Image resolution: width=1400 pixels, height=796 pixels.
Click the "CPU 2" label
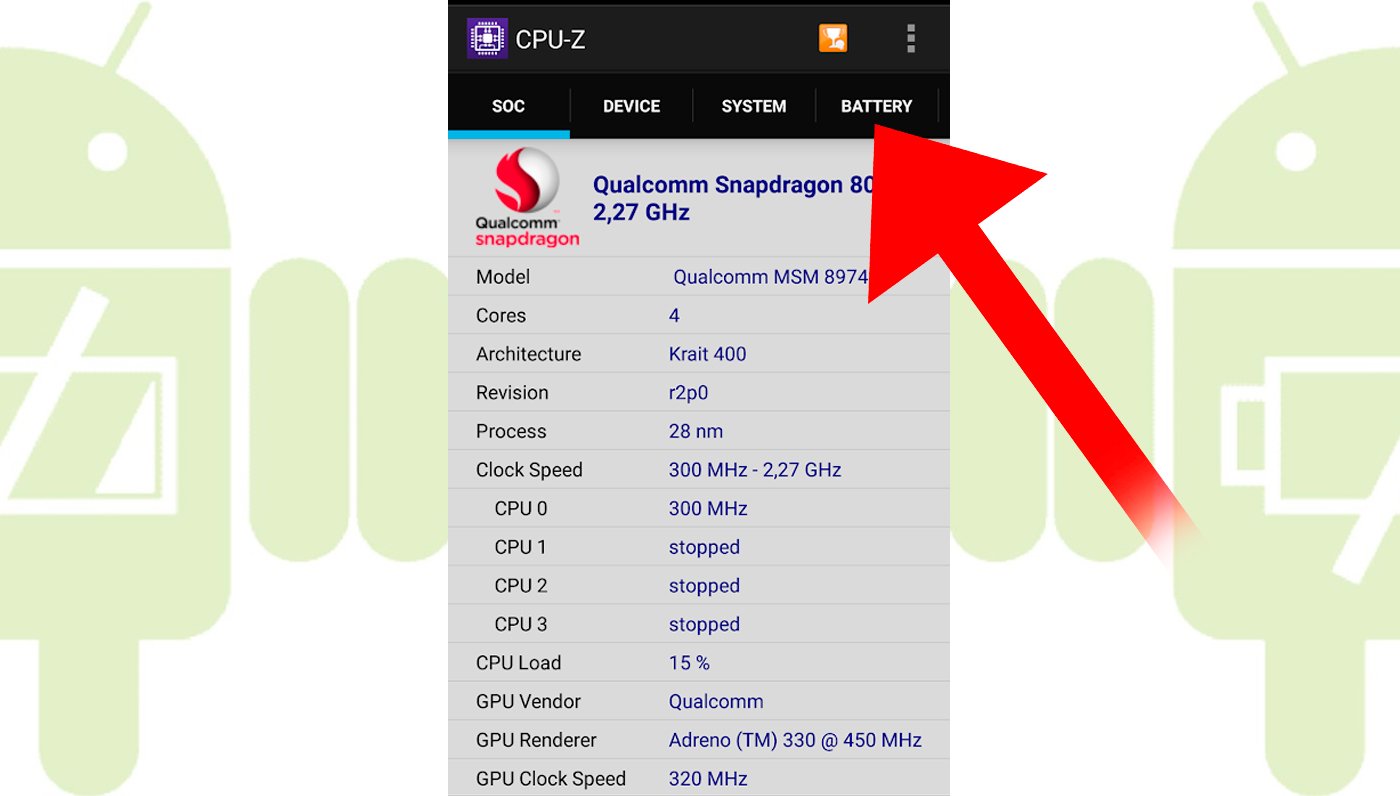[x=521, y=586]
